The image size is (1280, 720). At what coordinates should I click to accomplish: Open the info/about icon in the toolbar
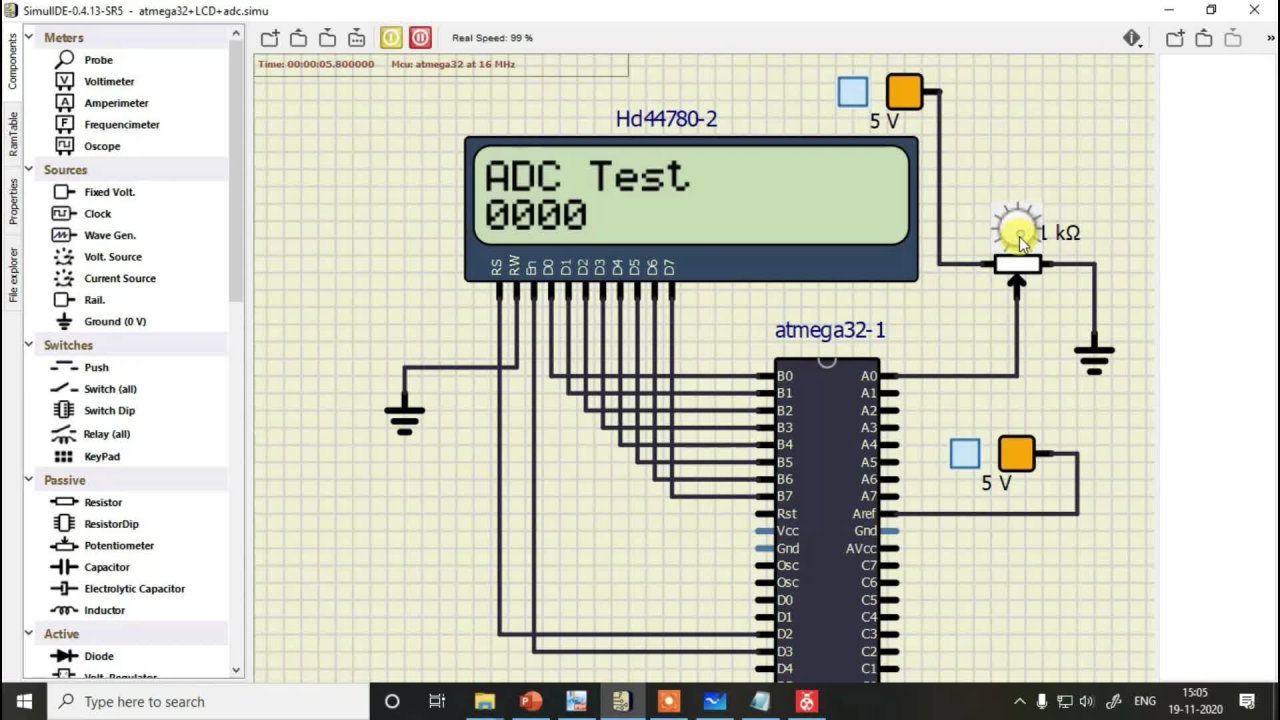click(1132, 38)
